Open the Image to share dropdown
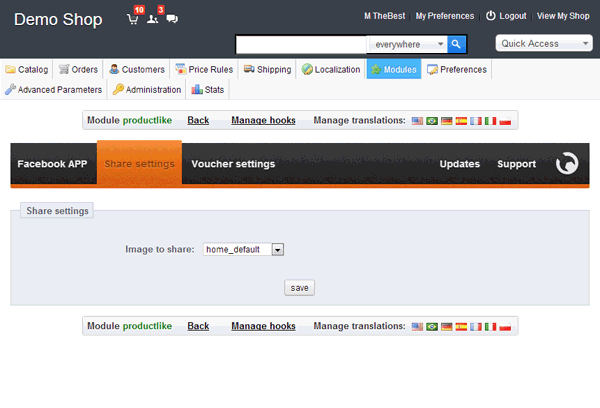Viewport: 600px width, 408px height. (x=244, y=249)
